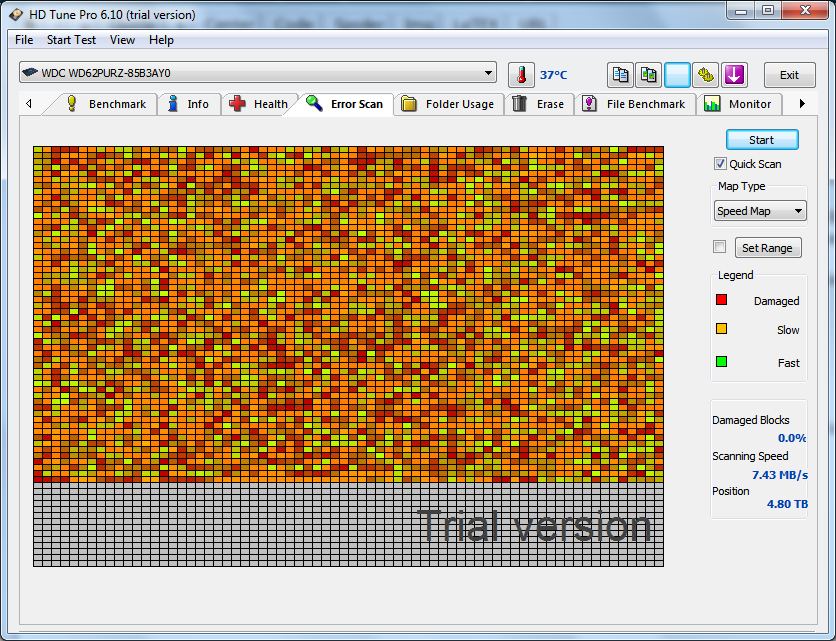
Task: Open the View menu
Action: 122,40
